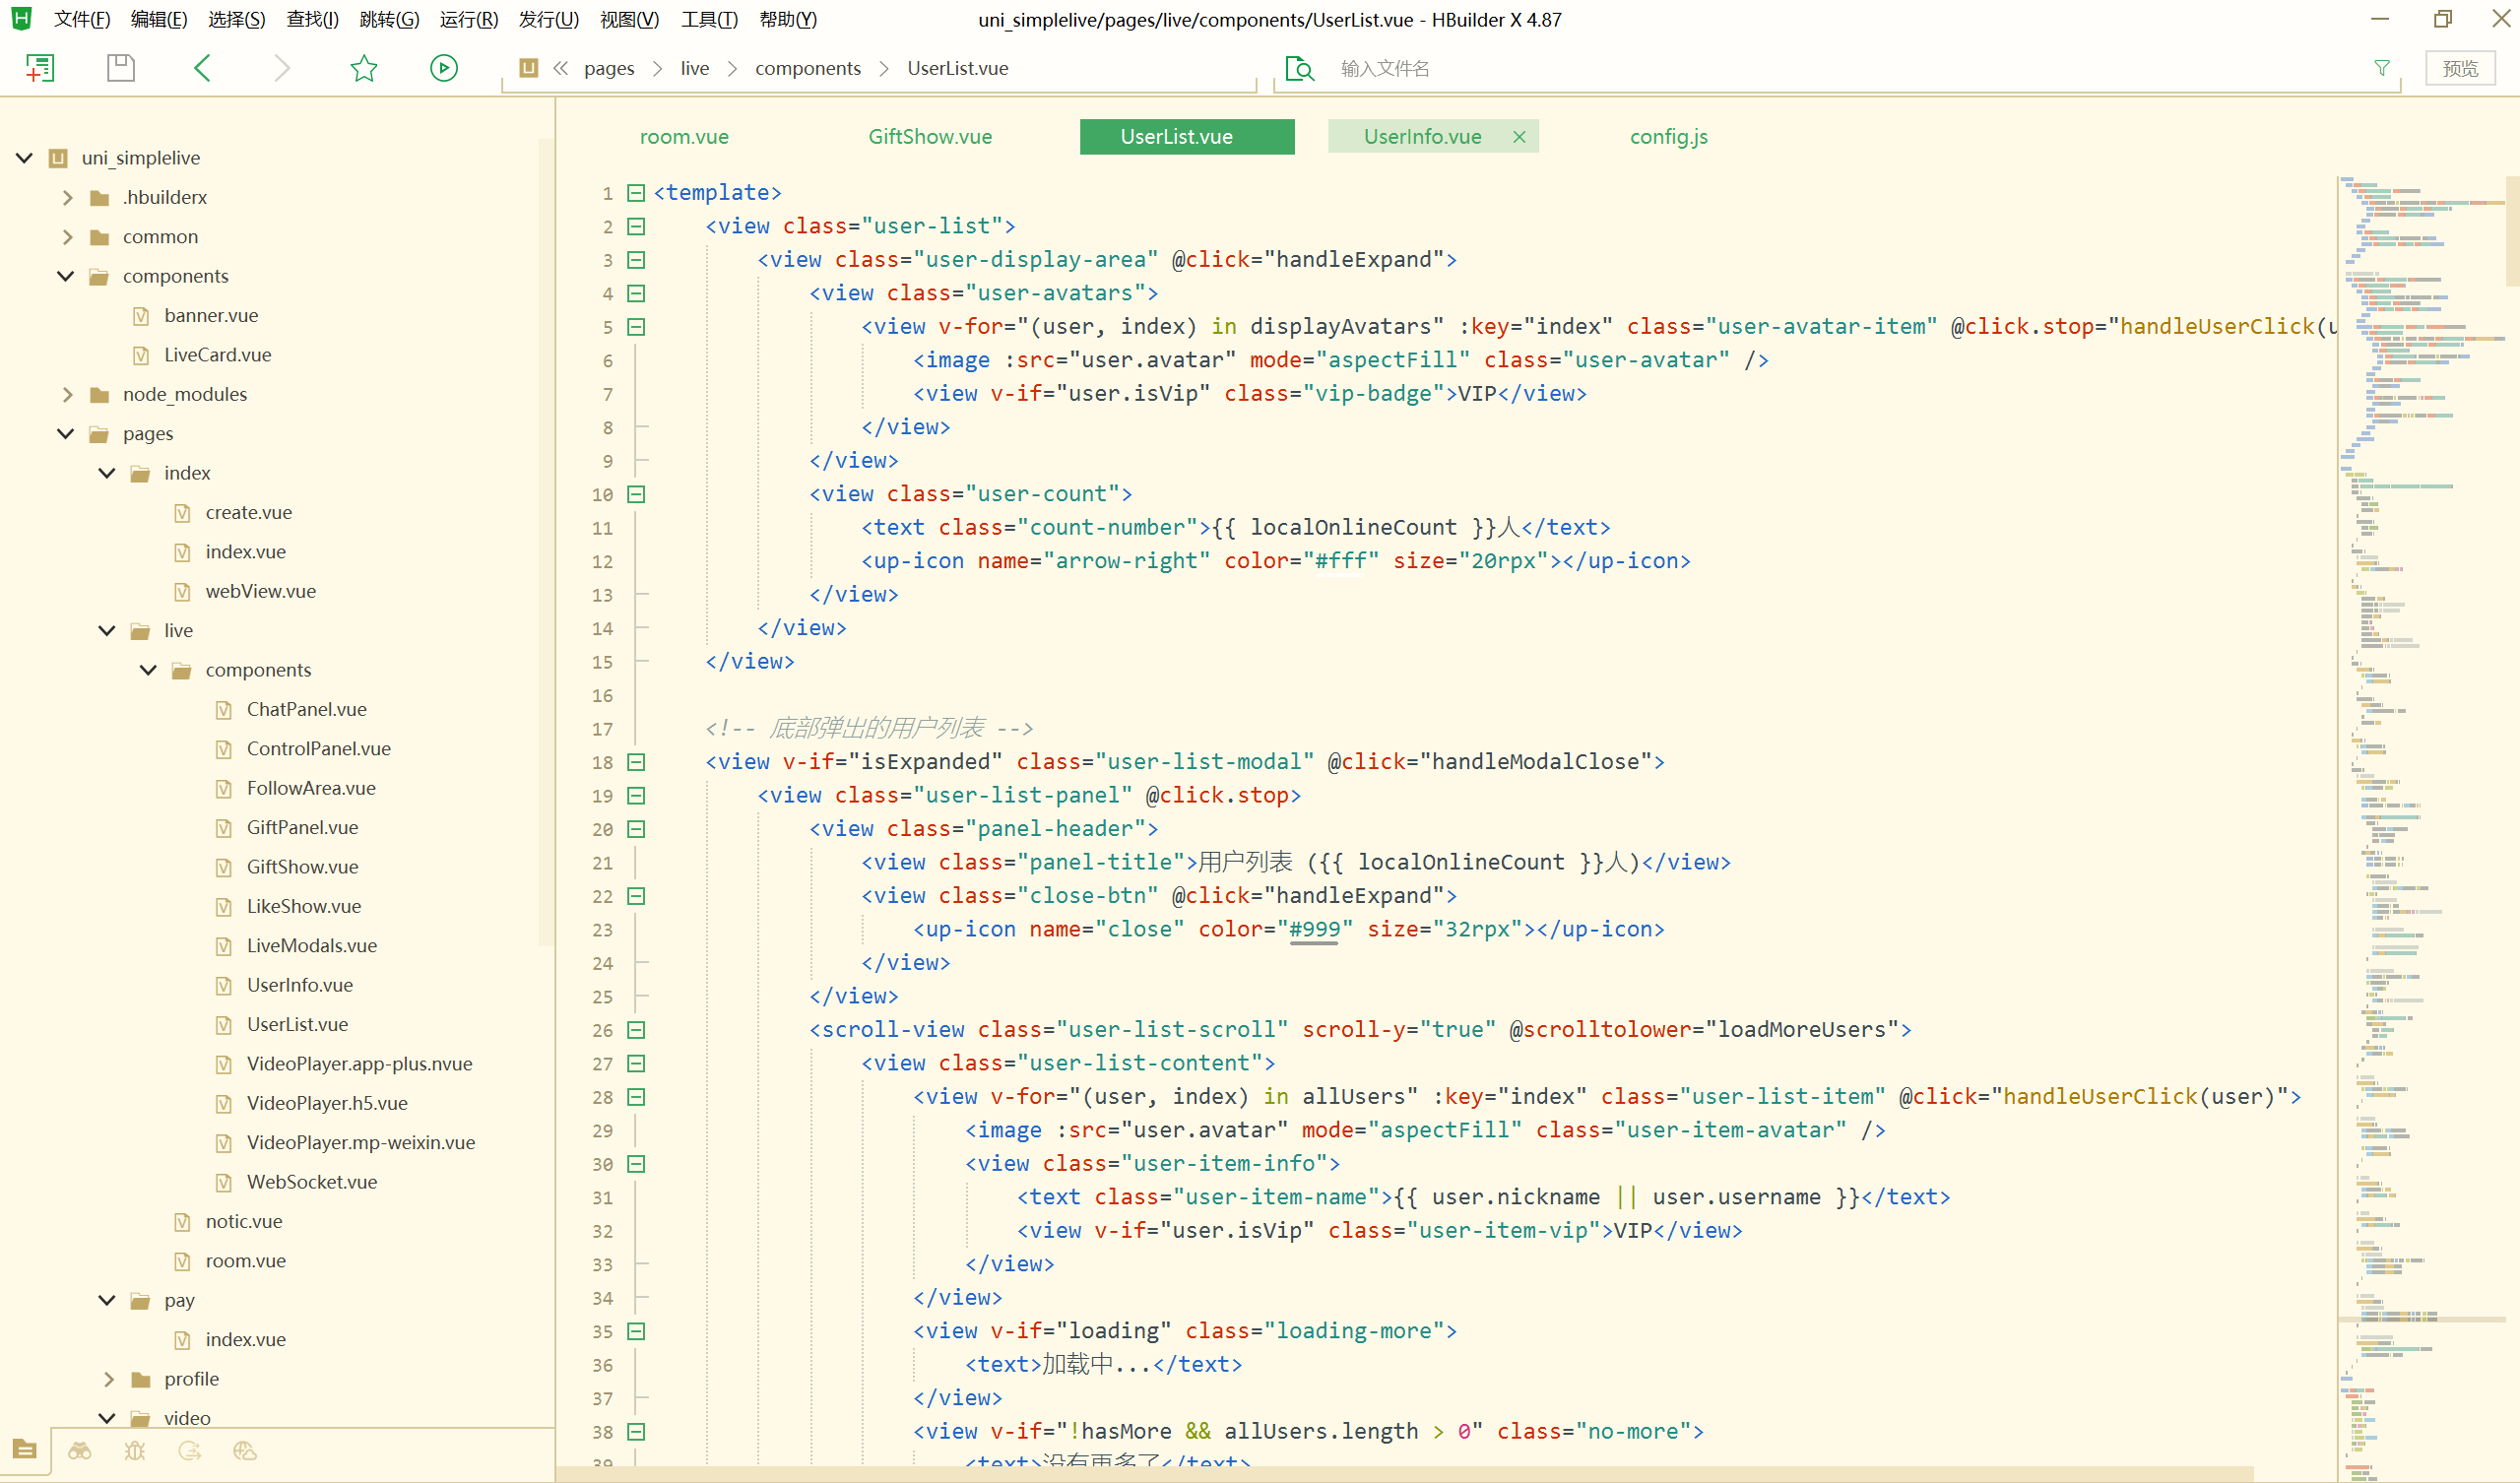The width and height of the screenshot is (2520, 1483).
Task: Open the 运行(R) menu
Action: [468, 20]
